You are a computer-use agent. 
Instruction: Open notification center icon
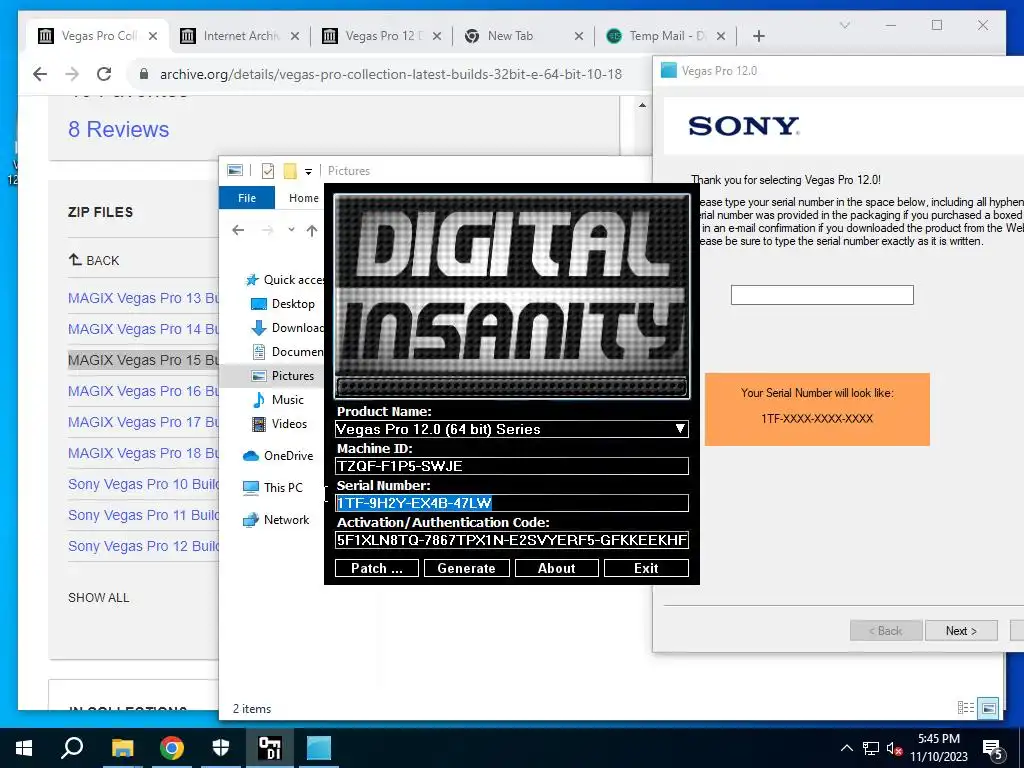(993, 749)
